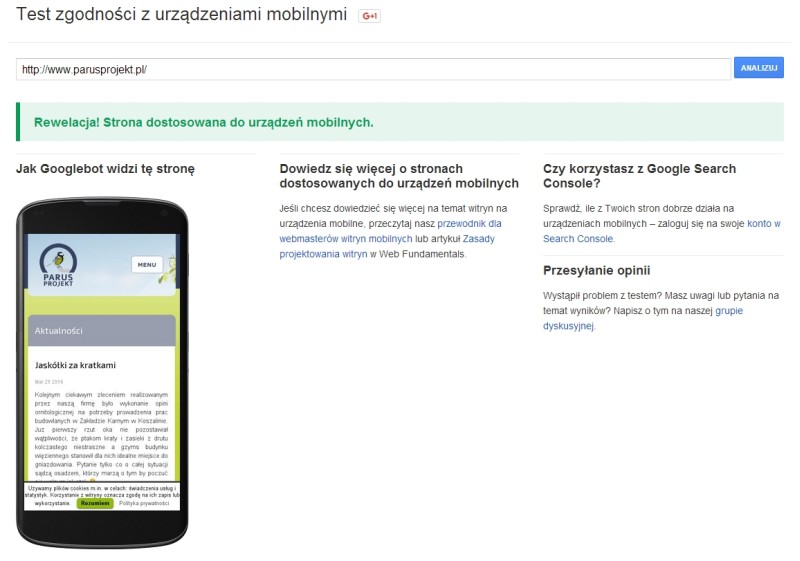Click the 'Jaskółki za kratkami' article title
Image resolution: width=800 pixels, height=561 pixels.
click(75, 365)
